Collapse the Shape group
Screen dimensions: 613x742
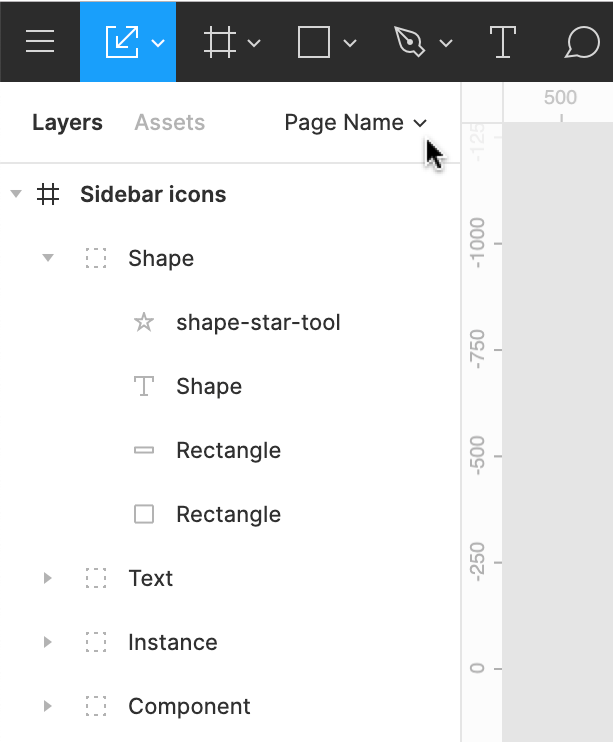[x=48, y=258]
